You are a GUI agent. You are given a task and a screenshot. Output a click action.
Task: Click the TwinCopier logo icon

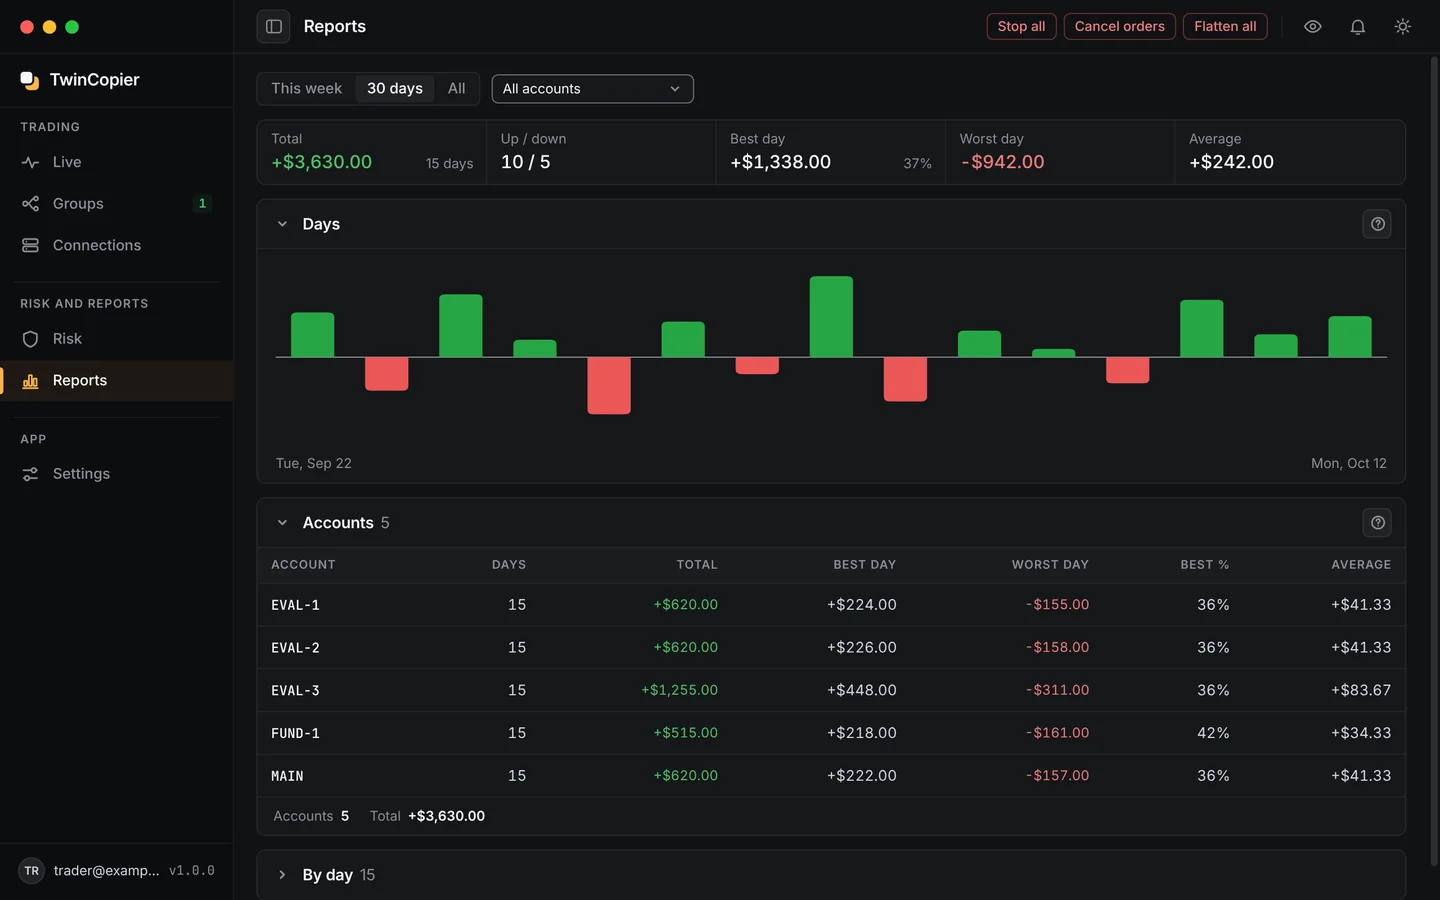click(30, 80)
